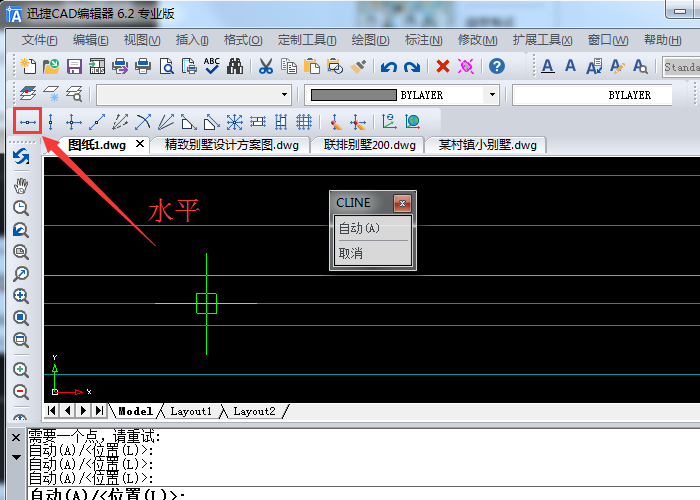This screenshot has width=700, height=500.
Task: Go to previous layout tab arrow
Action: pos(67,410)
